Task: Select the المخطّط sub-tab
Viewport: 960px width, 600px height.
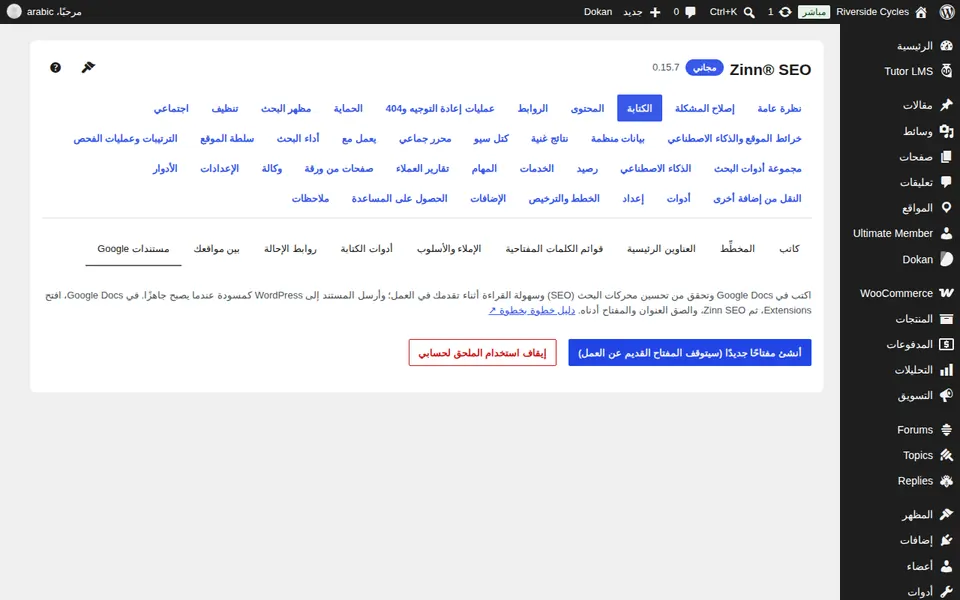Action: 737,249
